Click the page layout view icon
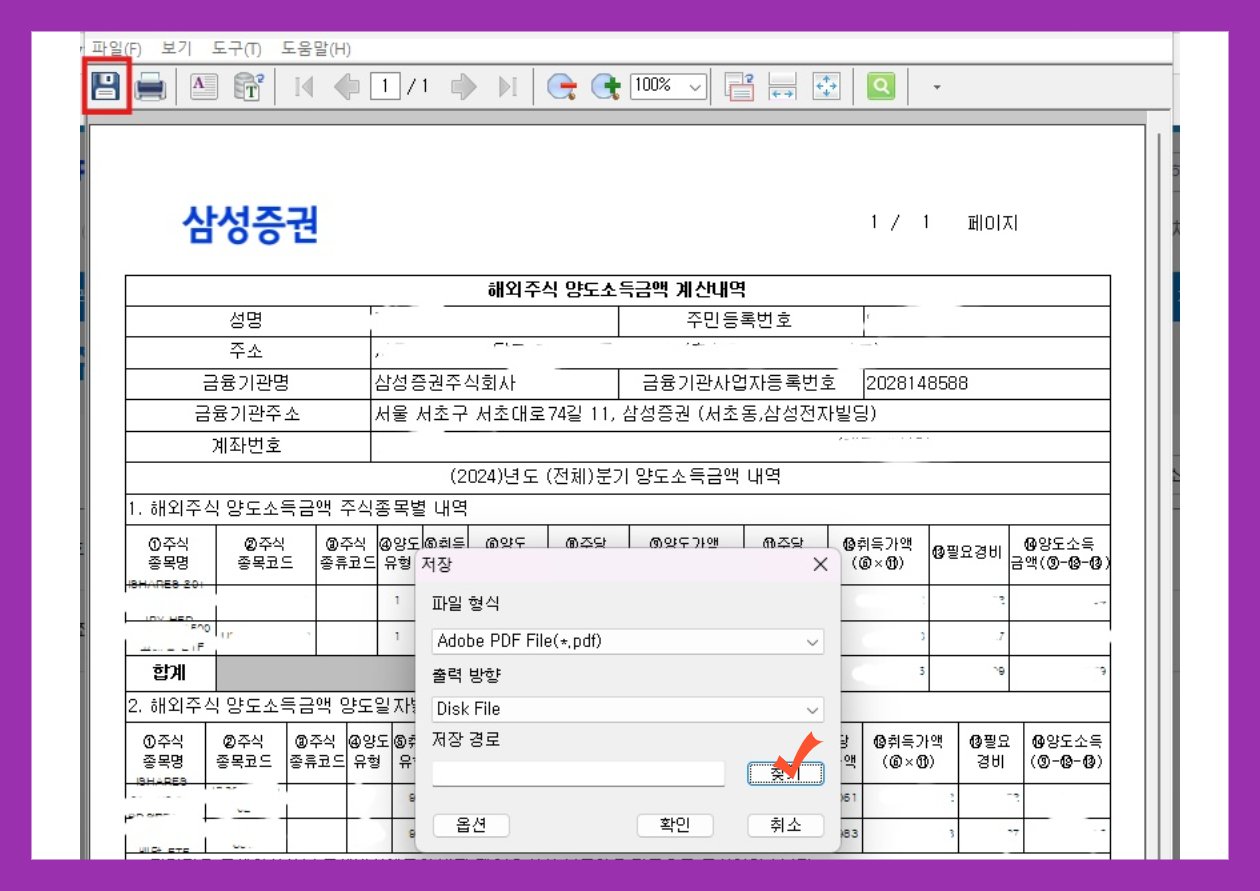This screenshot has height=891, width=1260. [x=739, y=87]
